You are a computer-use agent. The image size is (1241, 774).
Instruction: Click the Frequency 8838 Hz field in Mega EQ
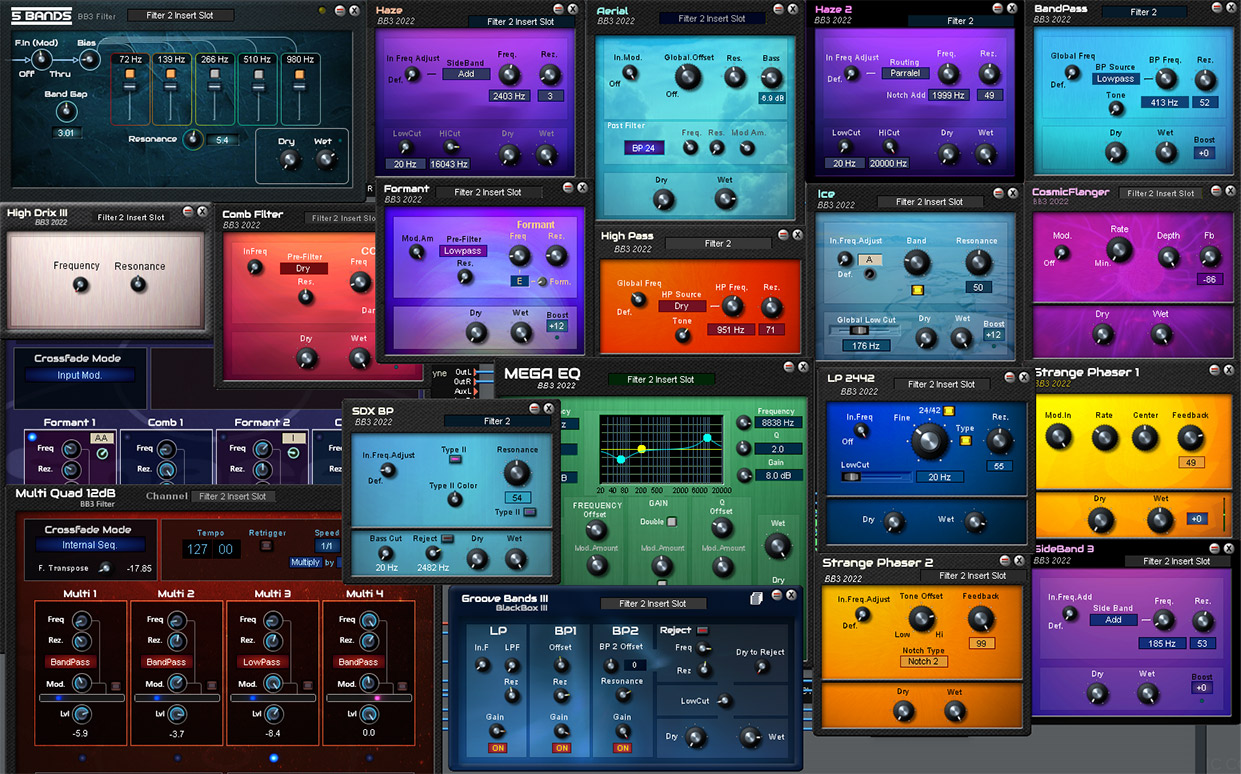776,424
